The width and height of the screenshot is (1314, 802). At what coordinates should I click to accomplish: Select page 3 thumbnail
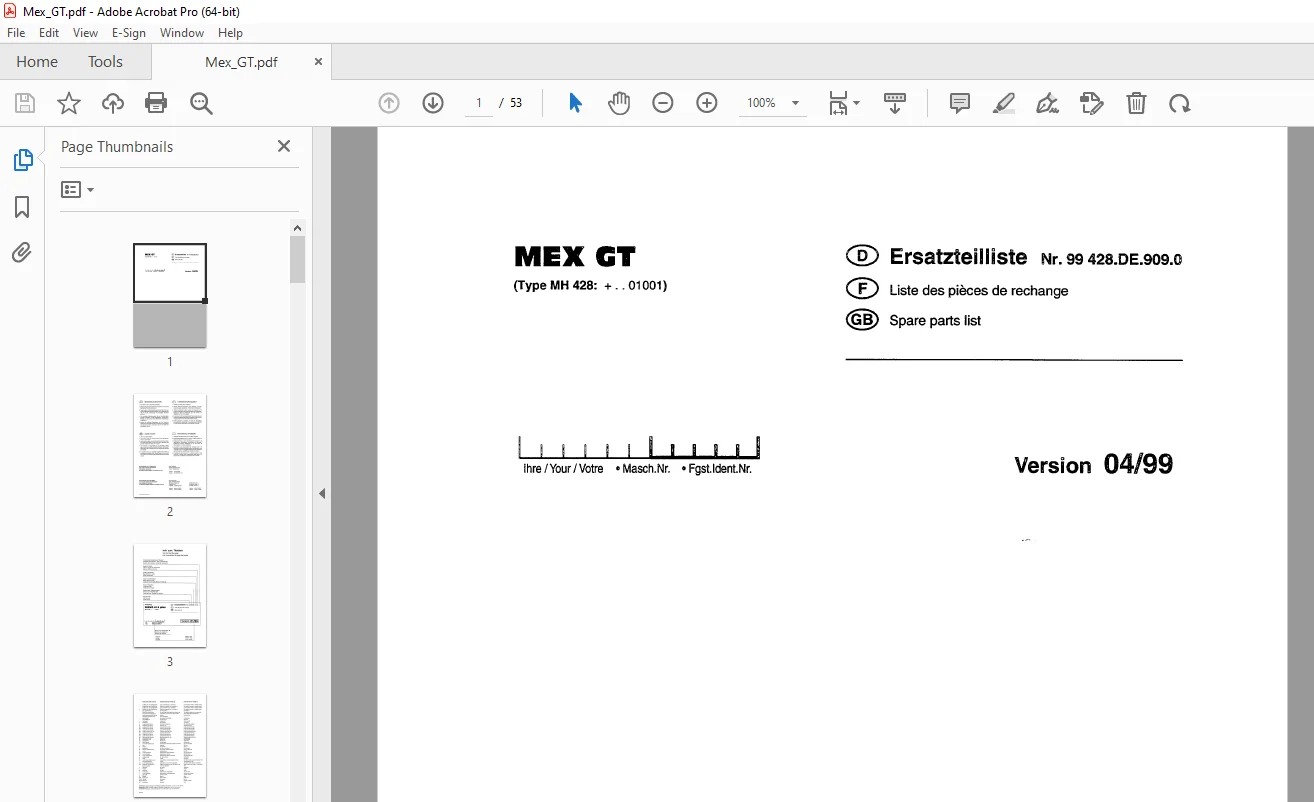(170, 595)
